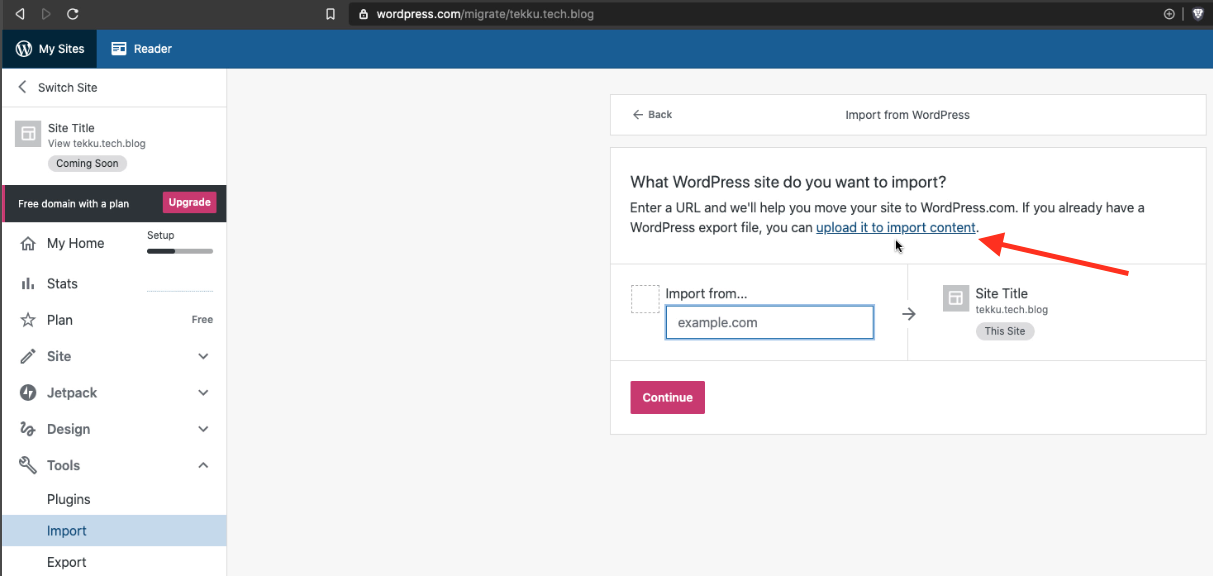Click the upload it to import content link
1213x576 pixels.
[895, 227]
